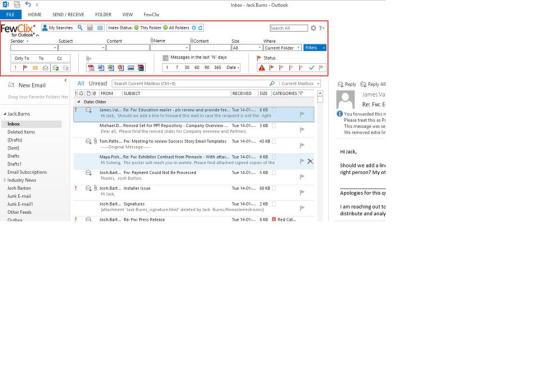
Task: Select Deleted Items folder
Action: pos(21,132)
